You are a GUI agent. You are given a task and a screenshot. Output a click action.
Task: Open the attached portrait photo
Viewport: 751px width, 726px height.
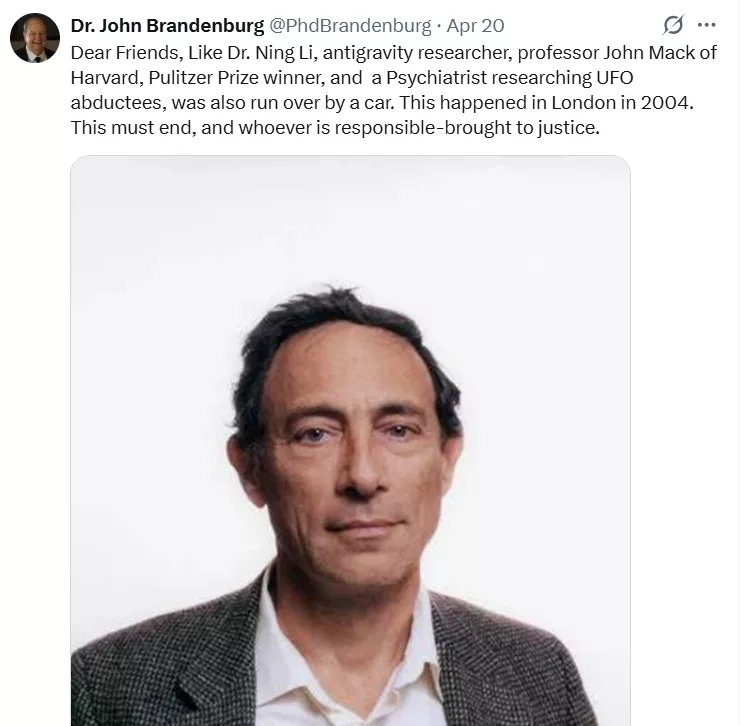[350, 440]
